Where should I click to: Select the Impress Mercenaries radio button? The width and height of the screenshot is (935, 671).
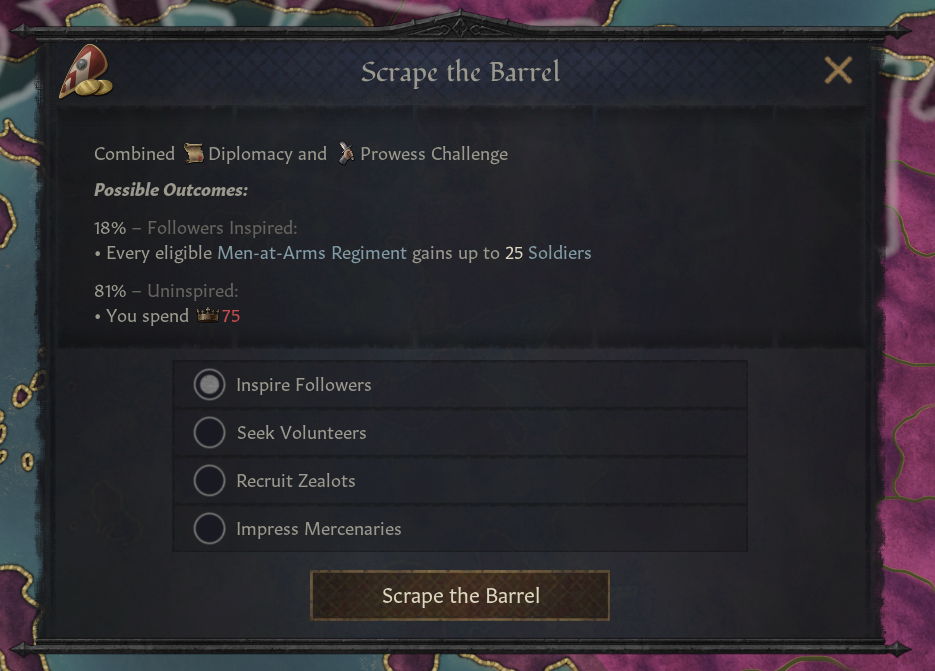coord(209,529)
